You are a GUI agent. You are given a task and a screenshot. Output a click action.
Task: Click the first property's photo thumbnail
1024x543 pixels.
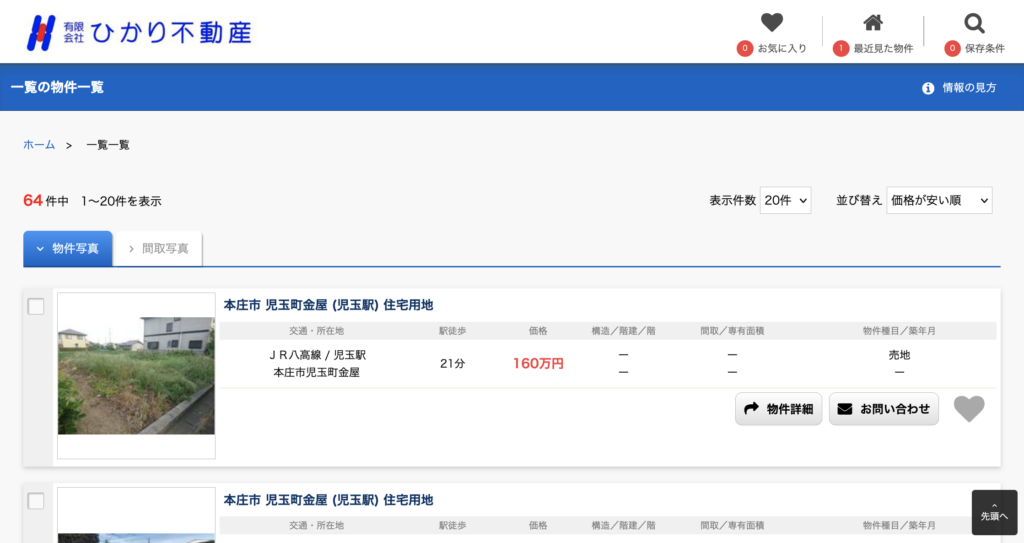tap(136, 375)
